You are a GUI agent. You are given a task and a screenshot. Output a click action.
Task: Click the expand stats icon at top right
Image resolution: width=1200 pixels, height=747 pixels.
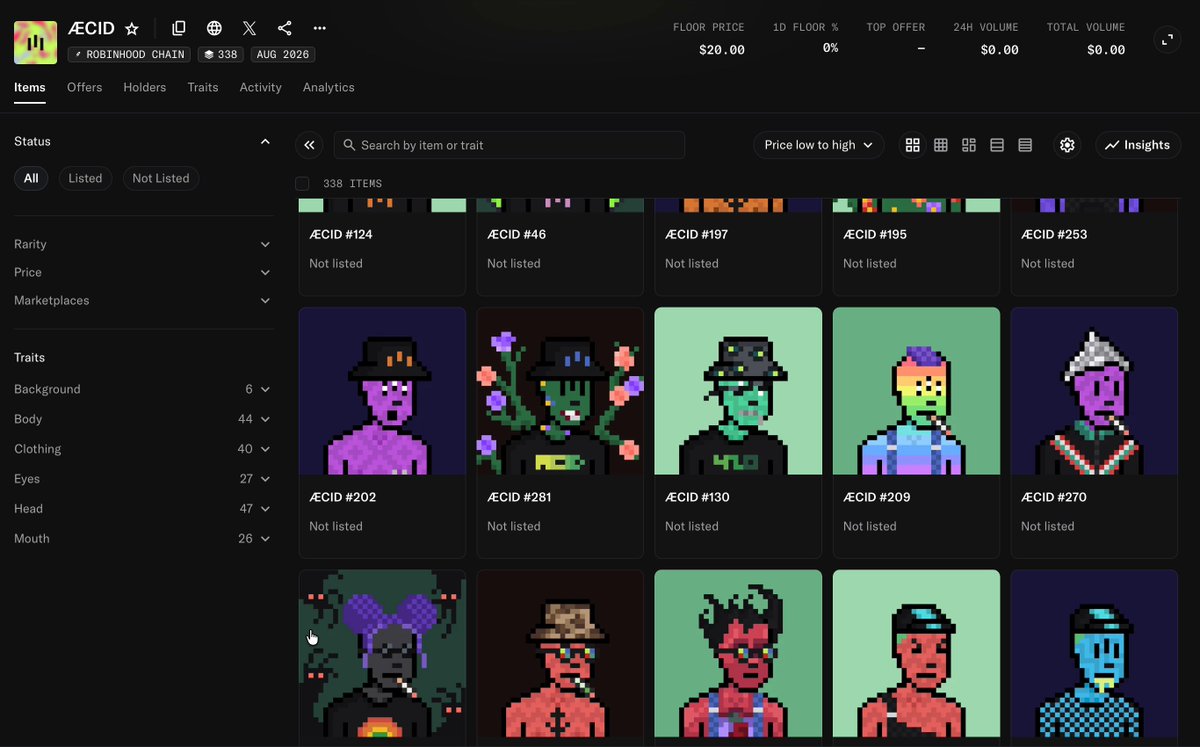[1167, 40]
